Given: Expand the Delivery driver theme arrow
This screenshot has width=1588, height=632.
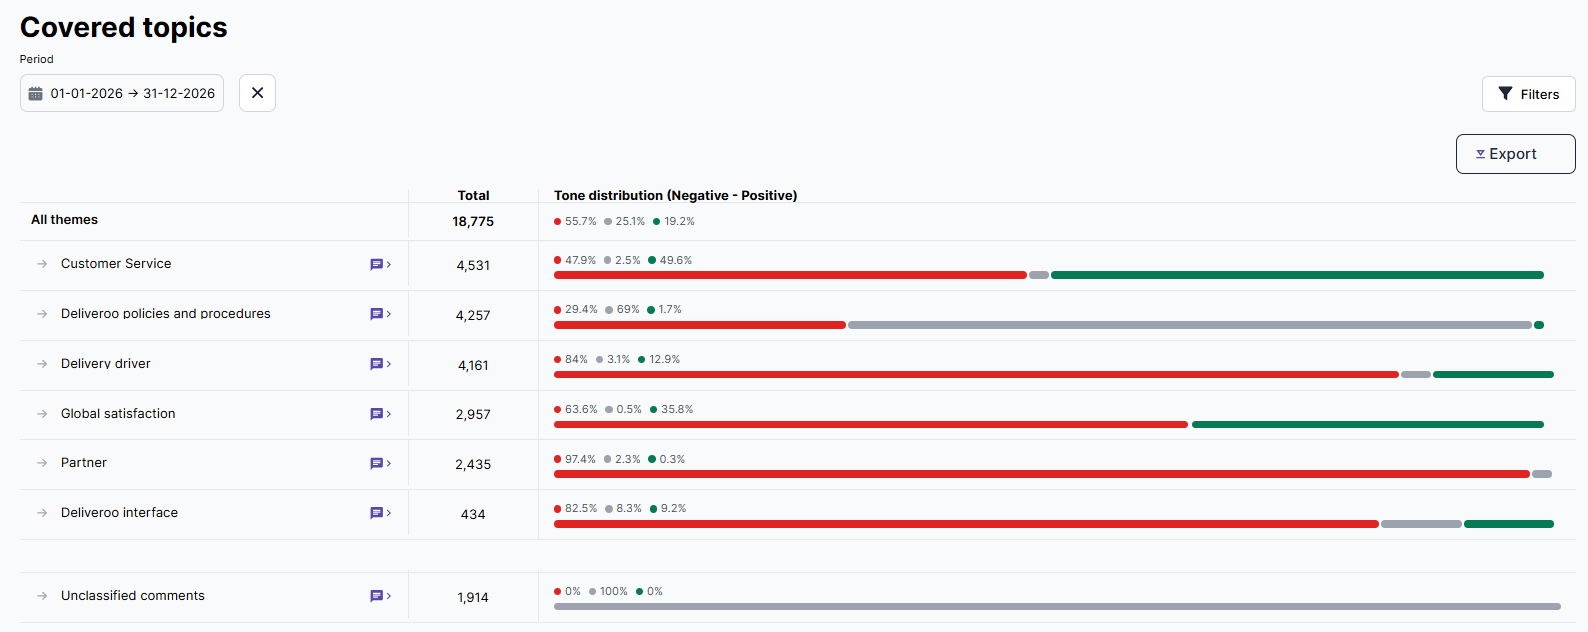Looking at the screenshot, I should click(42, 364).
